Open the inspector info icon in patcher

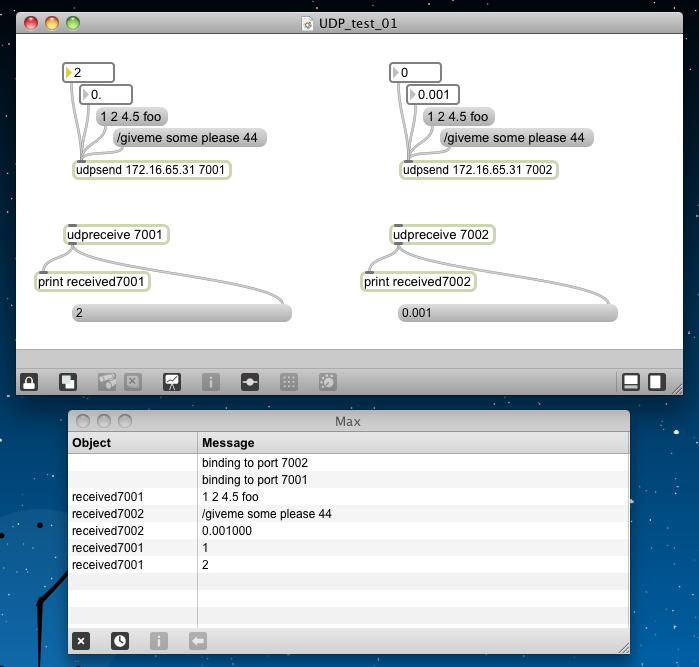[x=211, y=382]
